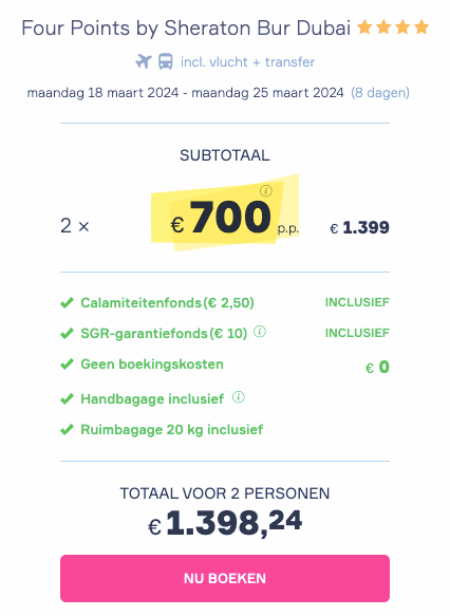Click the NU BOEKEN button
The height and width of the screenshot is (616, 450).
[225, 578]
